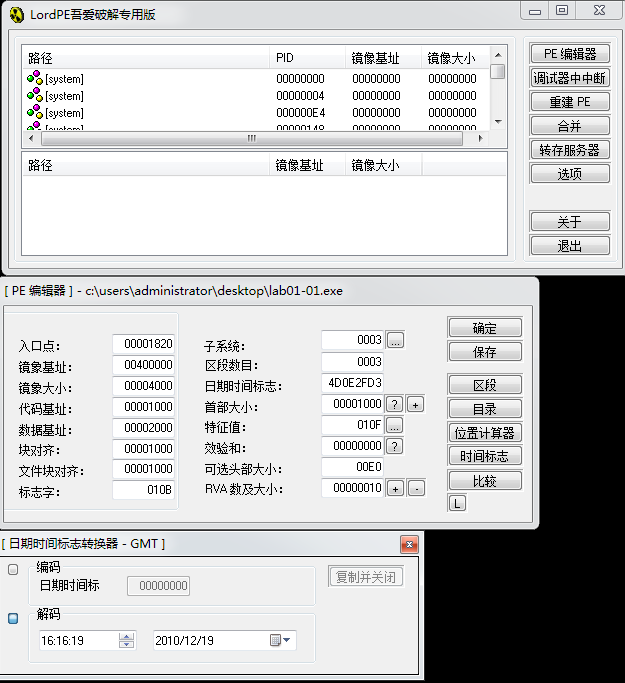Click the 关于 button
625x683 pixels.
click(x=570, y=222)
